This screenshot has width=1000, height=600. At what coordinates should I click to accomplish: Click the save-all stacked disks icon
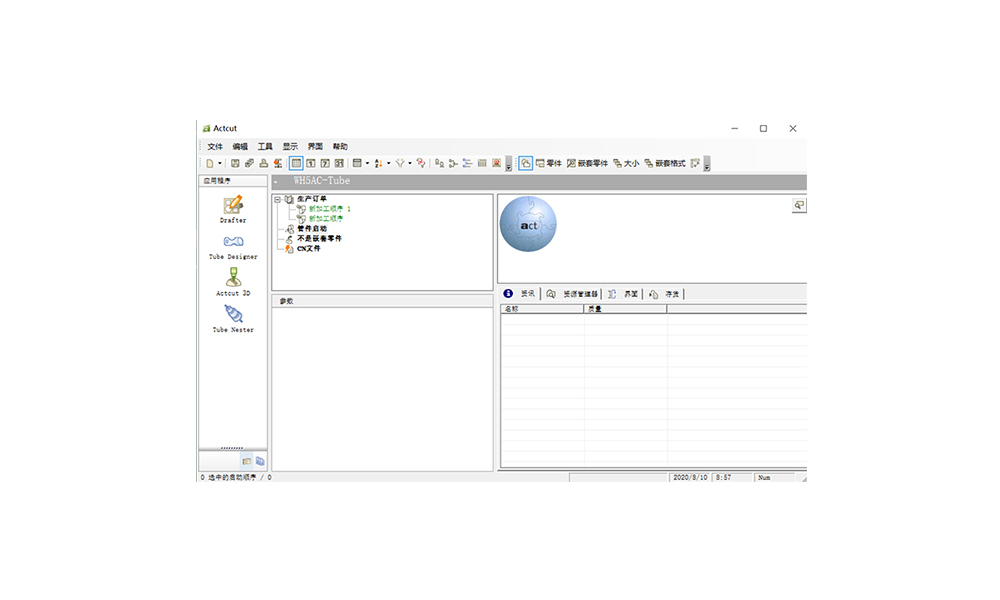pyautogui.click(x=249, y=163)
